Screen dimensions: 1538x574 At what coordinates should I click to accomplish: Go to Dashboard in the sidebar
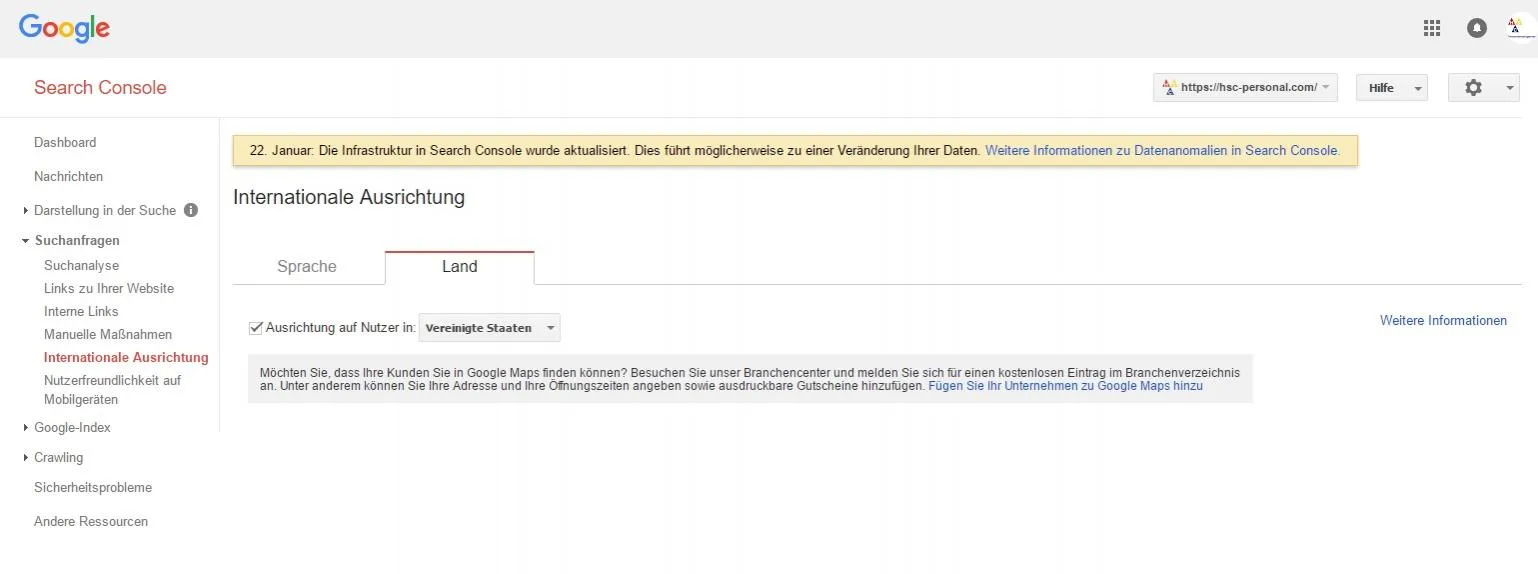pos(65,142)
